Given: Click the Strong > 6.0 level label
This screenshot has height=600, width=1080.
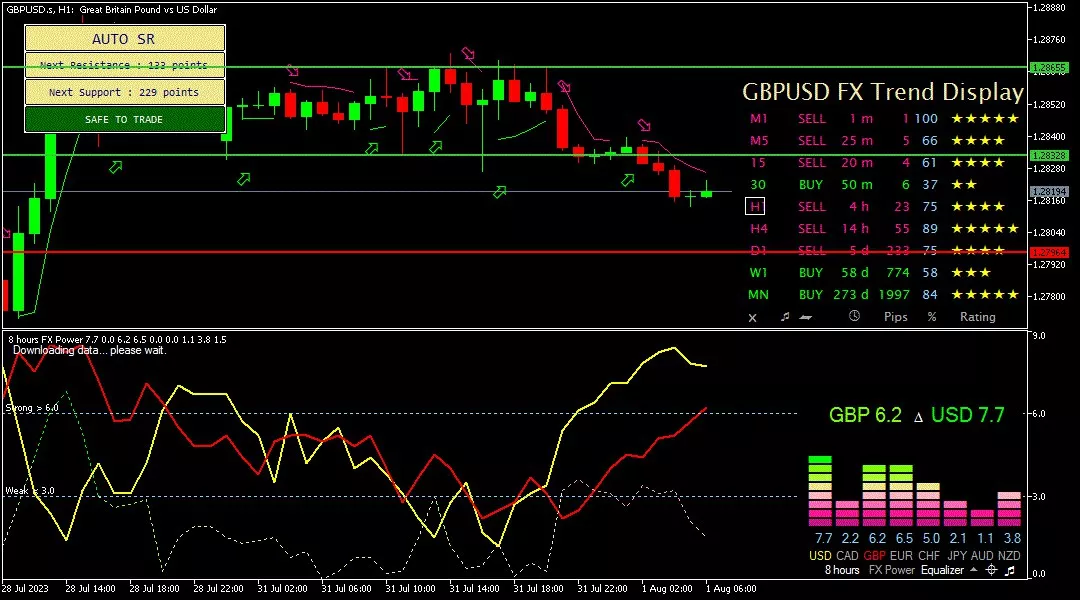Looking at the screenshot, I should click(32, 408).
